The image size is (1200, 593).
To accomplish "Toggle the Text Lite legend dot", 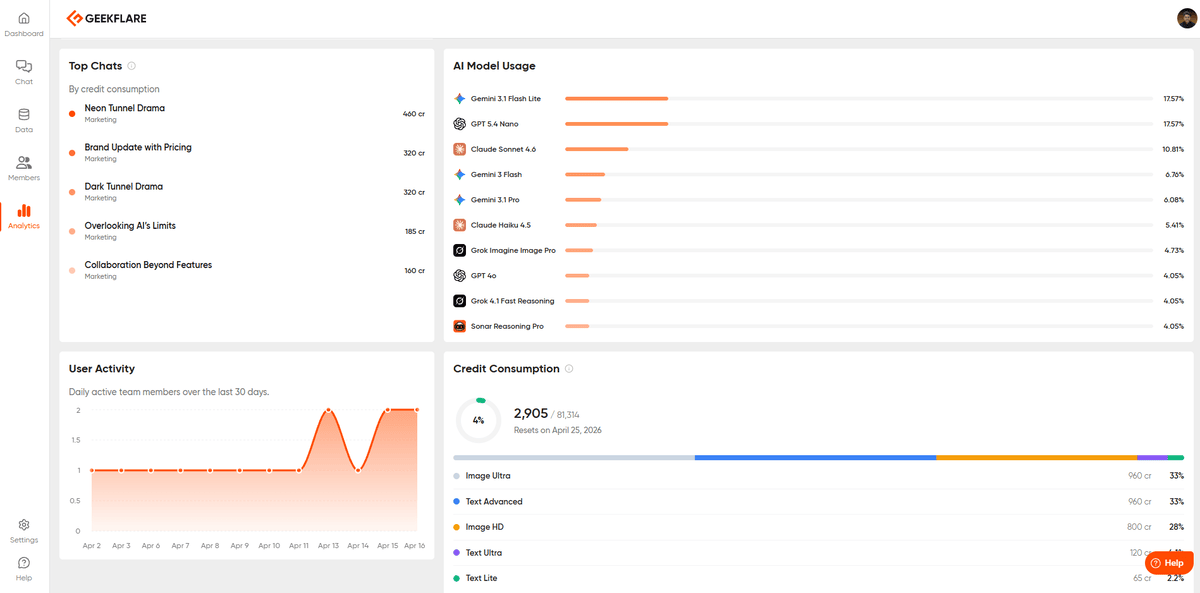I will point(457,578).
